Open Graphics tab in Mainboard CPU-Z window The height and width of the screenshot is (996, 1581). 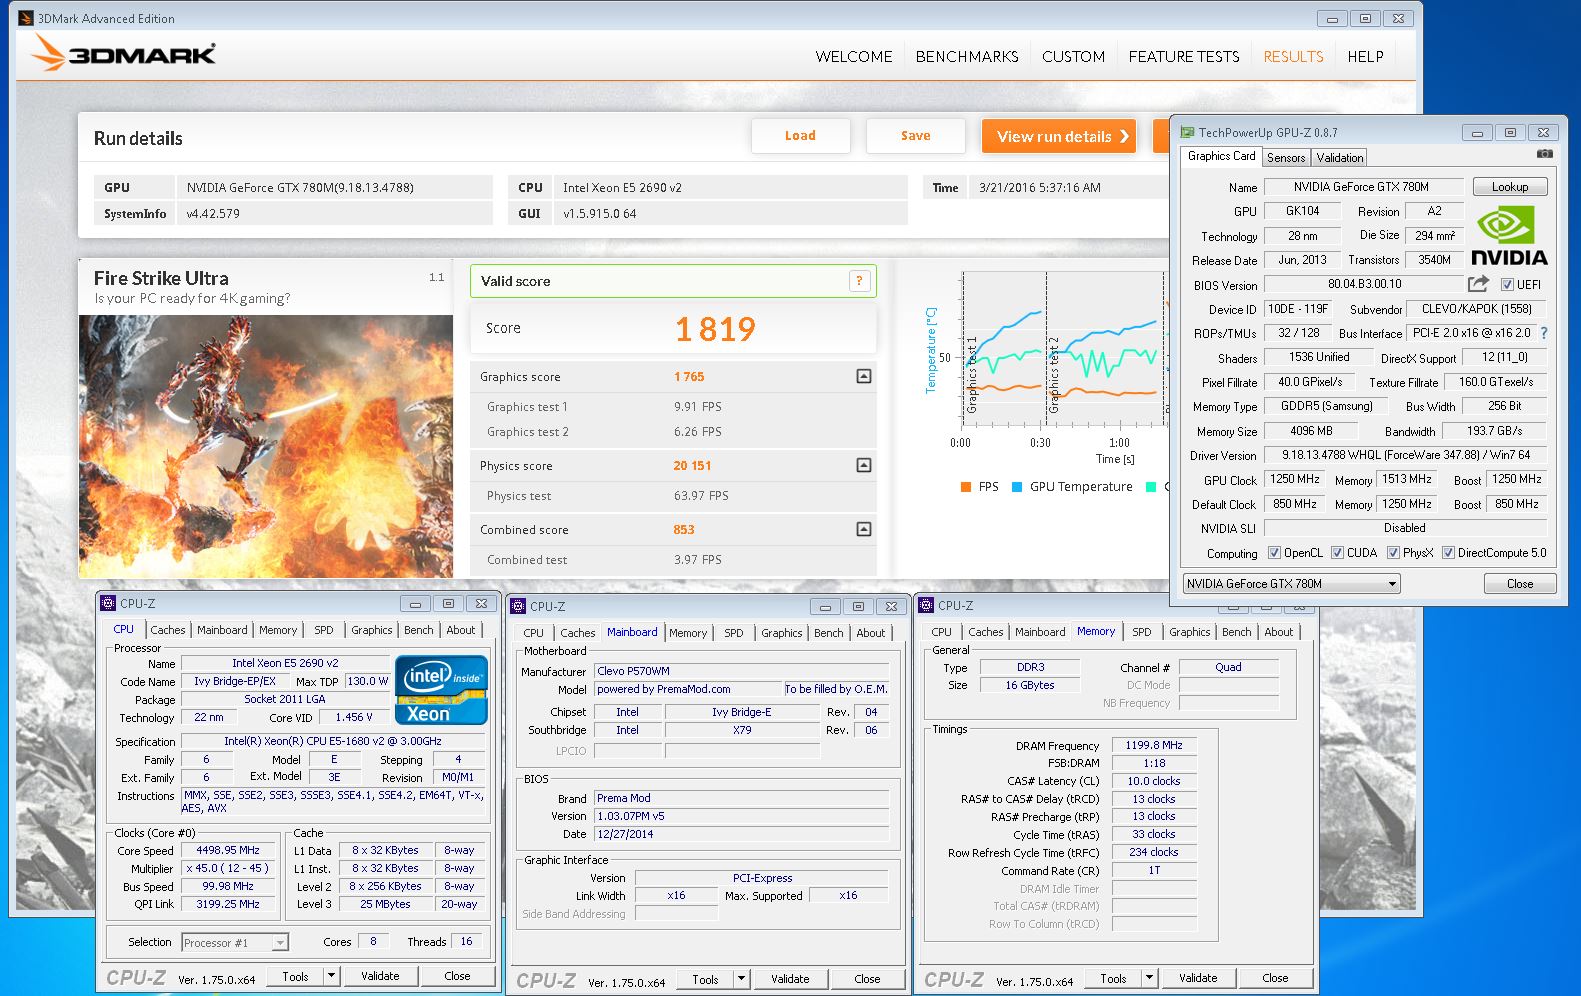click(x=781, y=633)
